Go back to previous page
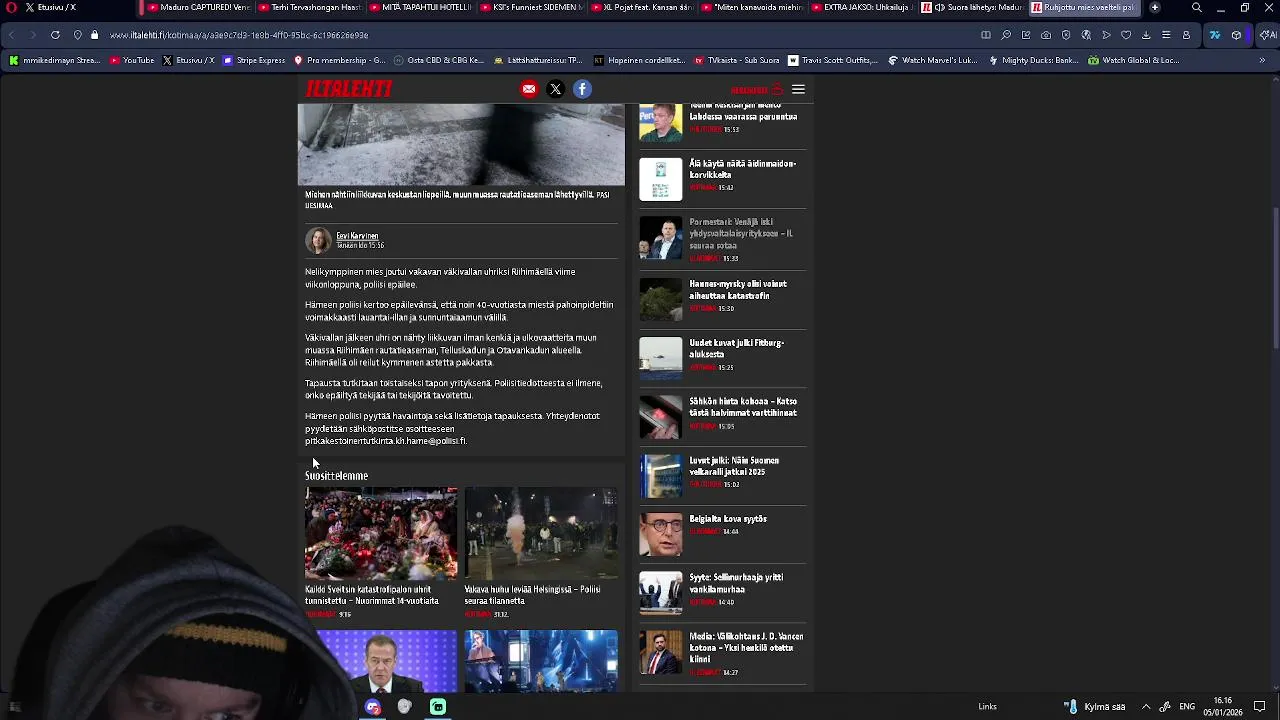The width and height of the screenshot is (1280, 720). [x=12, y=35]
